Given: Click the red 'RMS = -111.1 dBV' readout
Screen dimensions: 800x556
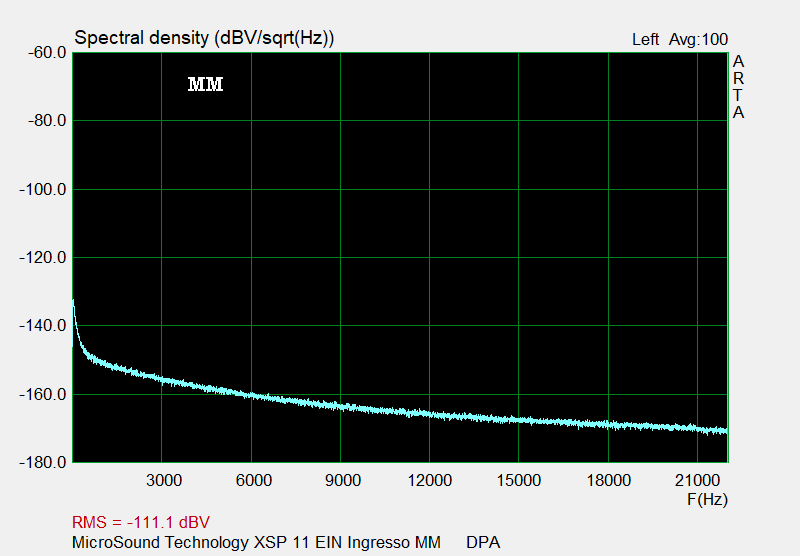Looking at the screenshot, I should tap(141, 522).
